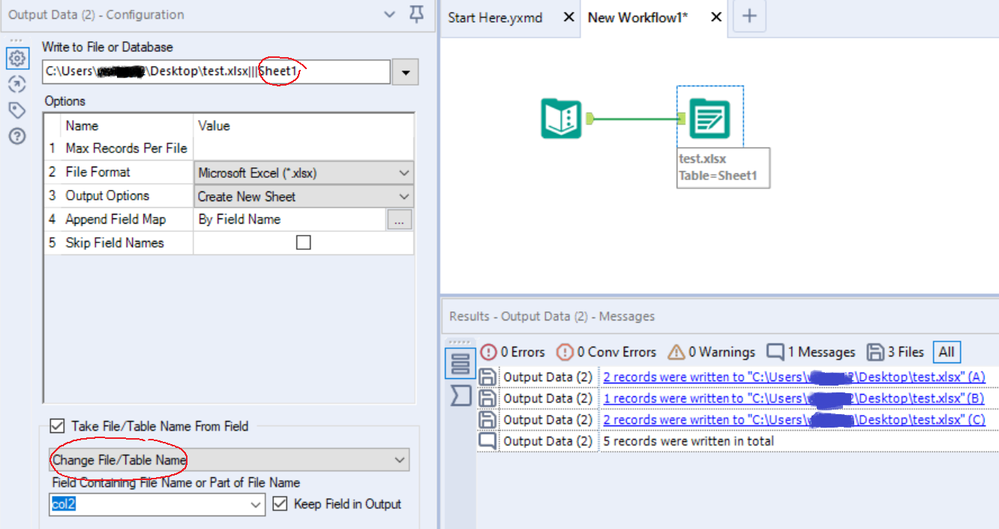This screenshot has width=999, height=529.
Task: Click the Output Data input anchor
Action: pos(682,118)
